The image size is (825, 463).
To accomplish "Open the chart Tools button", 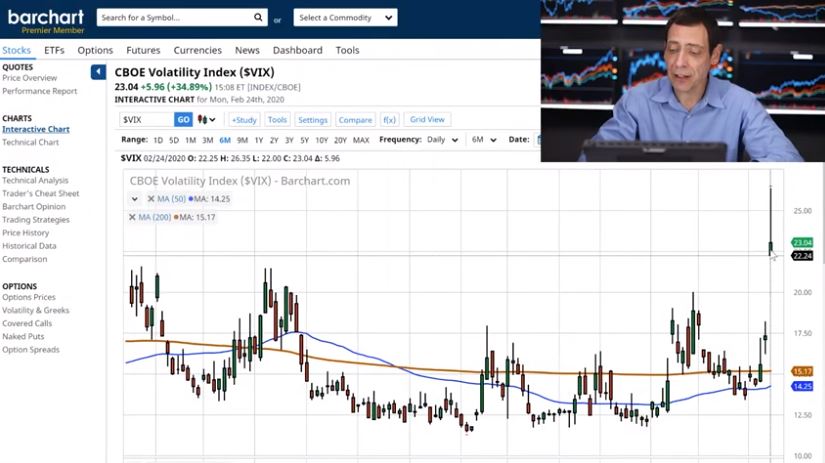I will click(x=277, y=119).
